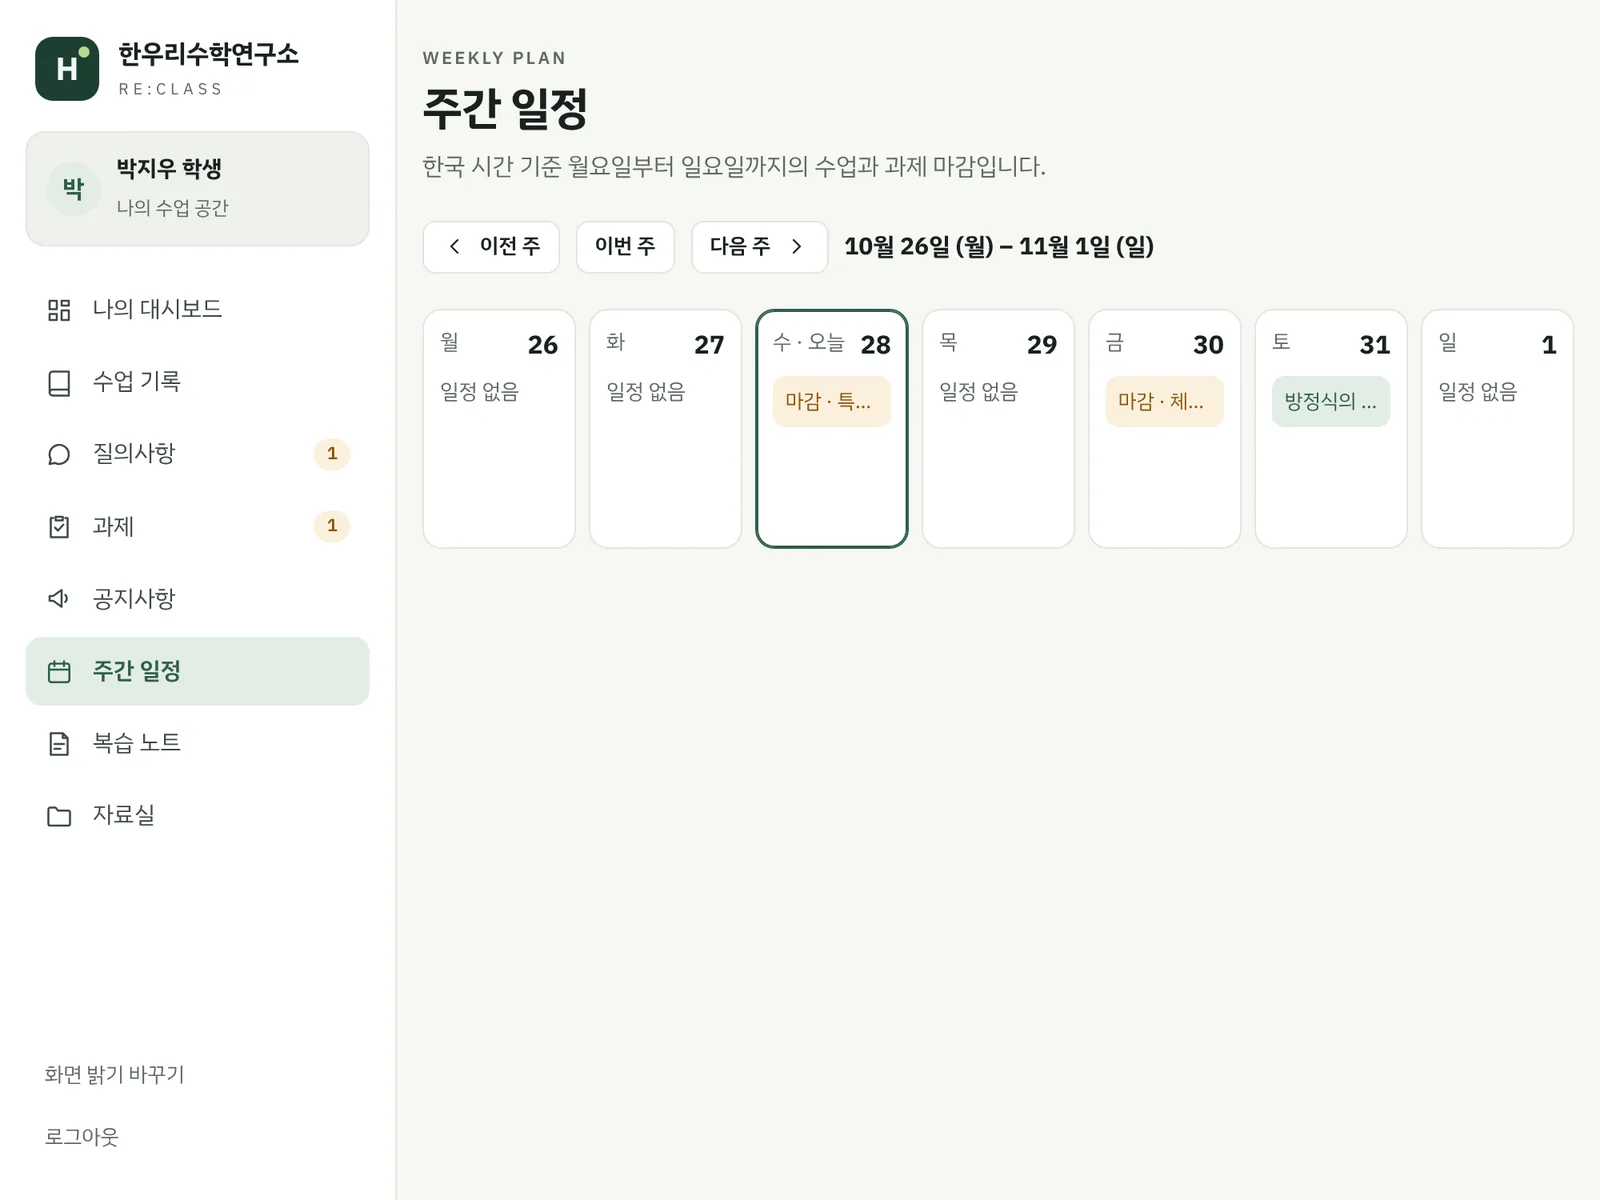Click the 과제 notification badge 1
Viewport: 1600px width, 1200px height.
332,526
